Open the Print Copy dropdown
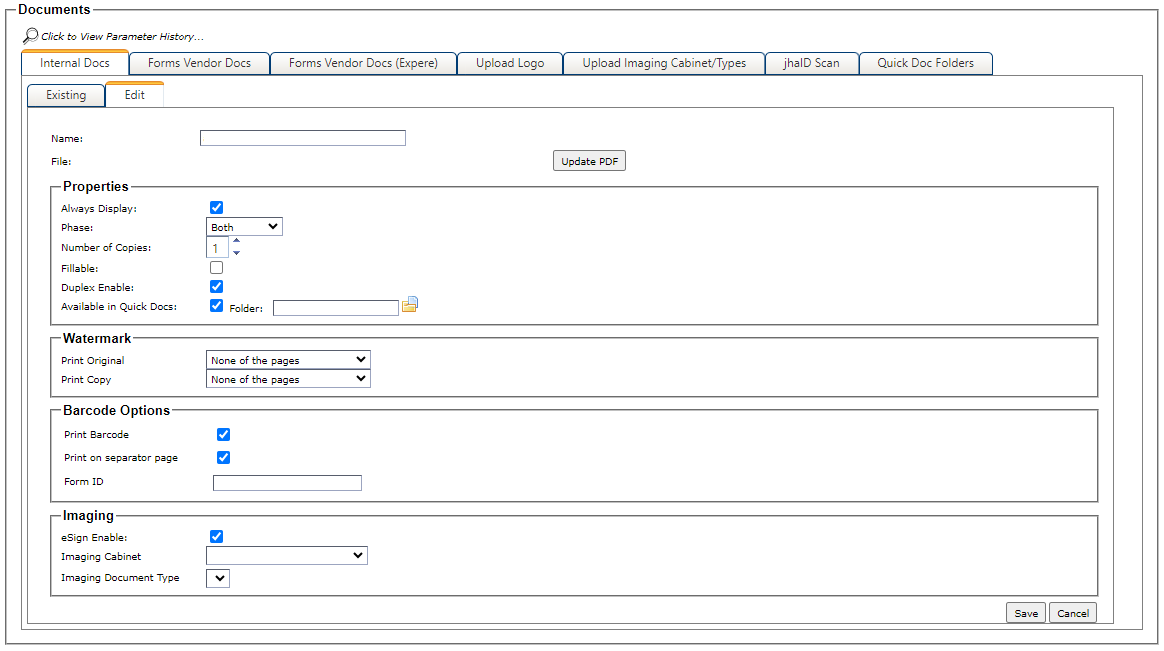 288,378
